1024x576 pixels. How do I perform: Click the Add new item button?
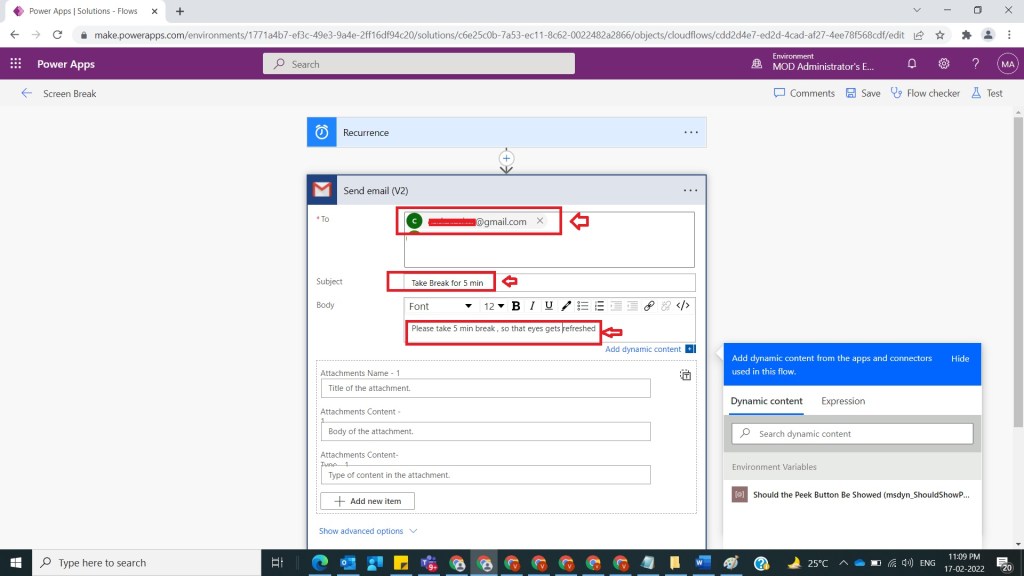coord(367,501)
